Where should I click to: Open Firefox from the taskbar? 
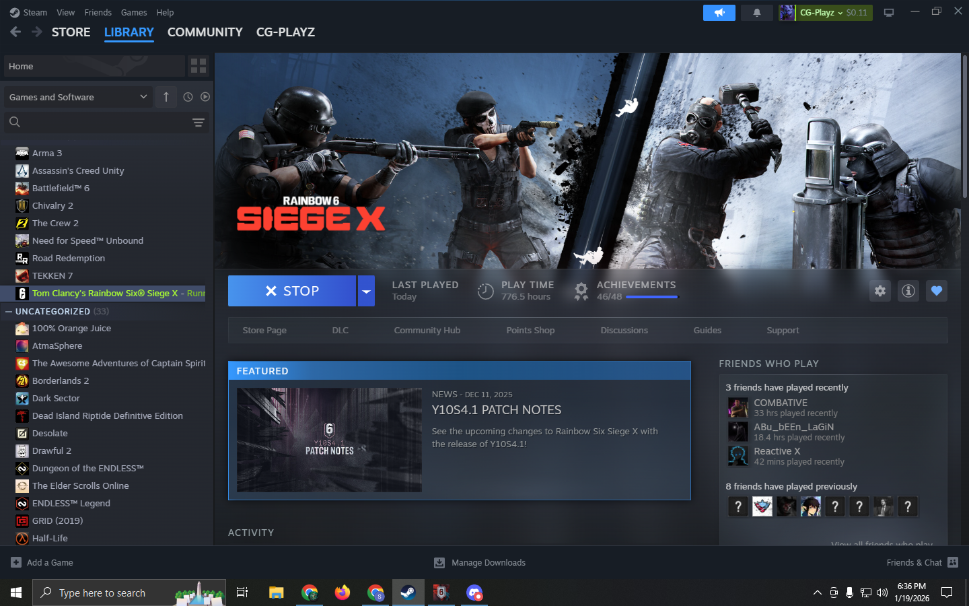coord(342,592)
